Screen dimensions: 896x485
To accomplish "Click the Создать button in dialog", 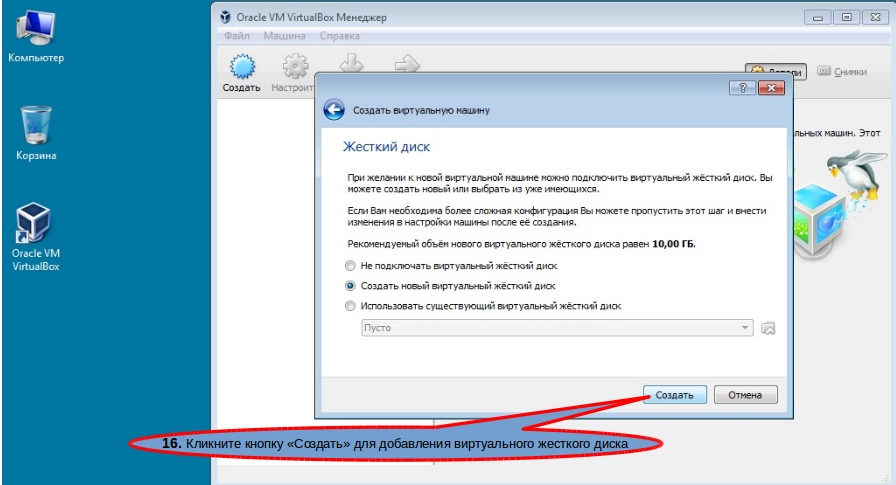I will pos(674,395).
